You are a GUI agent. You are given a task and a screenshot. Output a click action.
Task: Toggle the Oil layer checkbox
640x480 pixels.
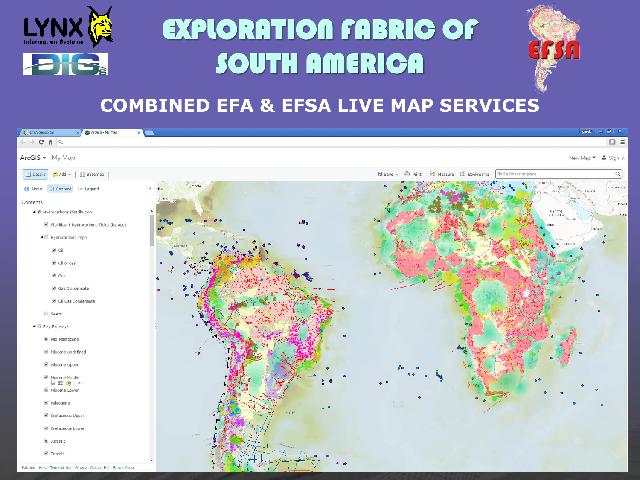54,250
